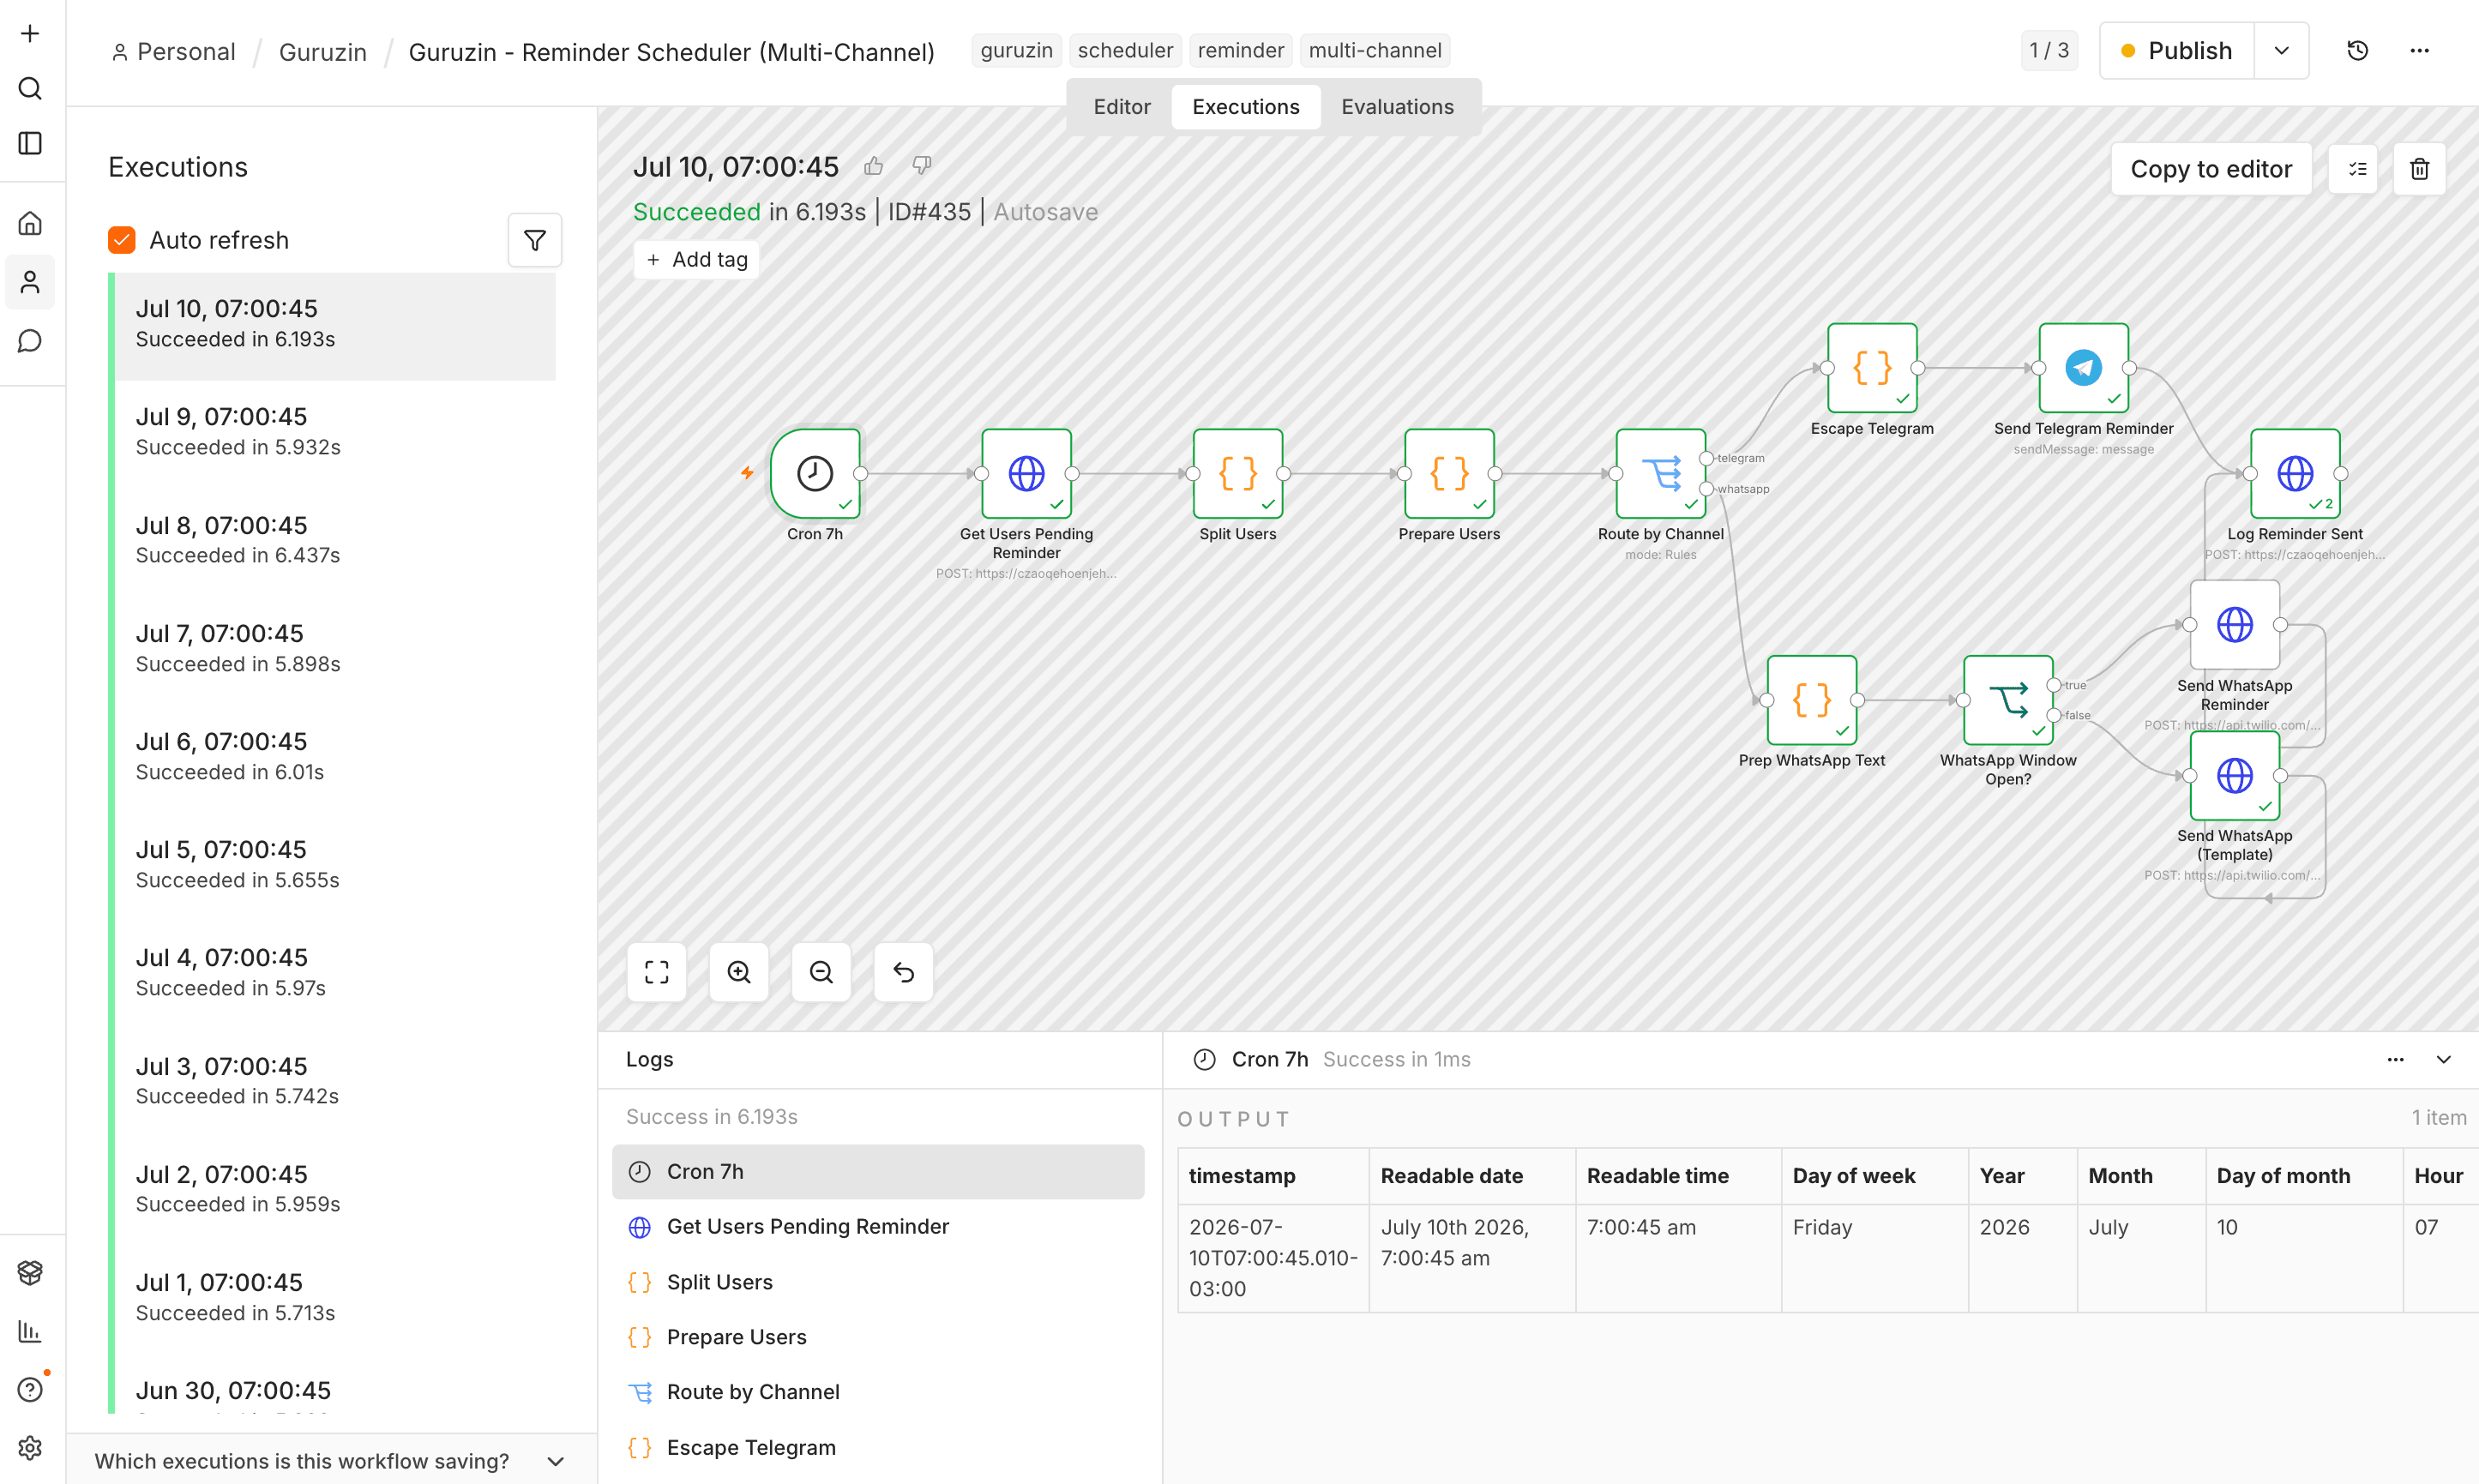
Task: Select the Jul 8, 07:00:45 execution
Action: [x=335, y=540]
